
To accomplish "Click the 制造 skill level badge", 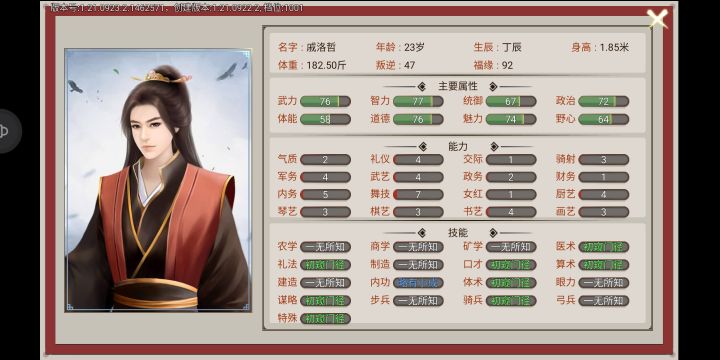I will [418, 265].
